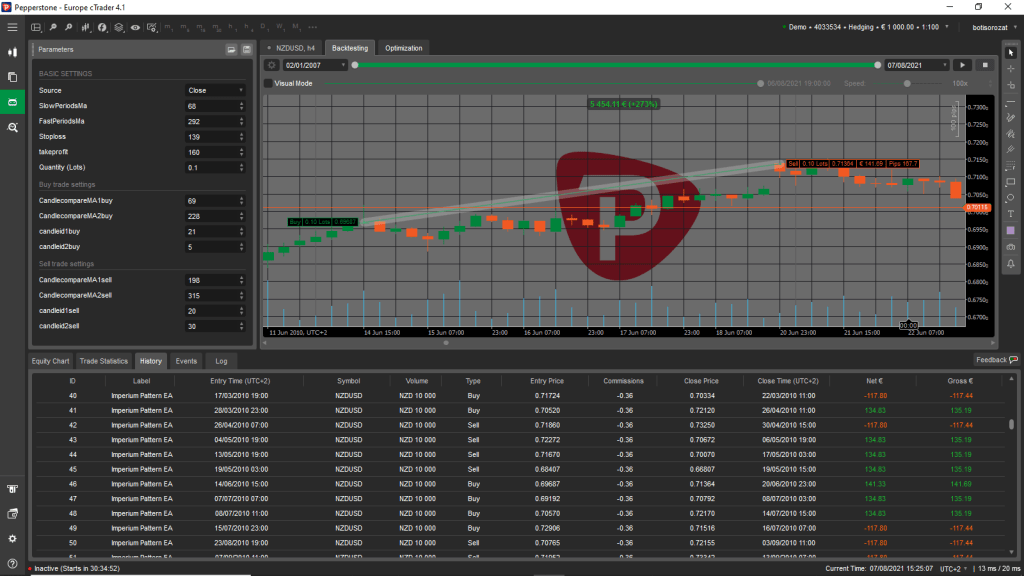Click the SlowPeriodsMa value field
1024x576 pixels.
pyautogui.click(x=208, y=106)
